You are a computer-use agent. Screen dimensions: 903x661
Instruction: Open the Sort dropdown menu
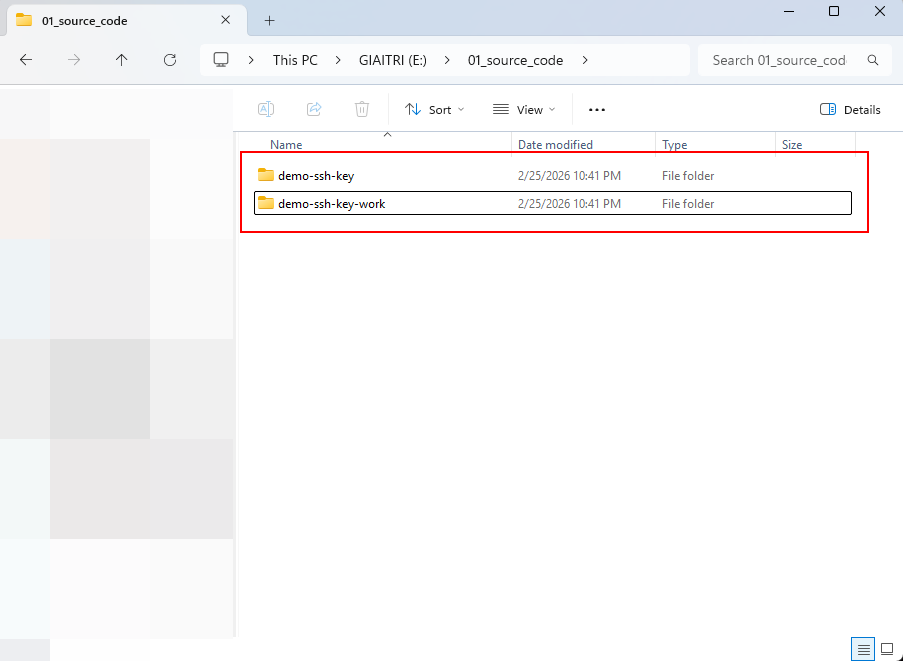point(434,109)
